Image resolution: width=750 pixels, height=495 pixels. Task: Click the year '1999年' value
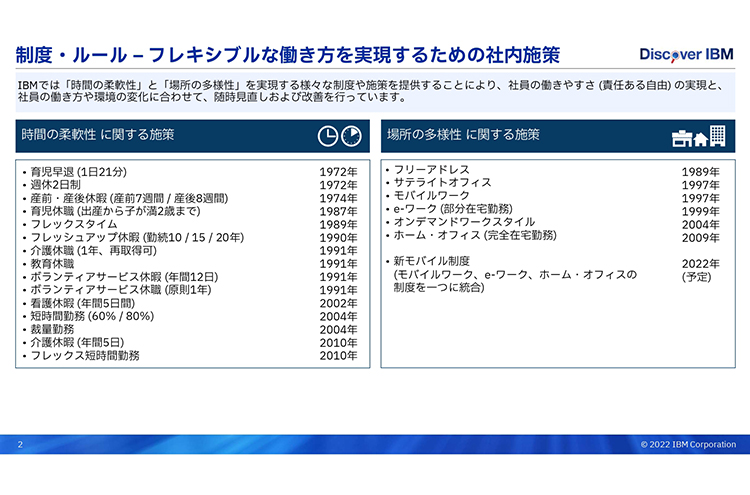(x=700, y=211)
